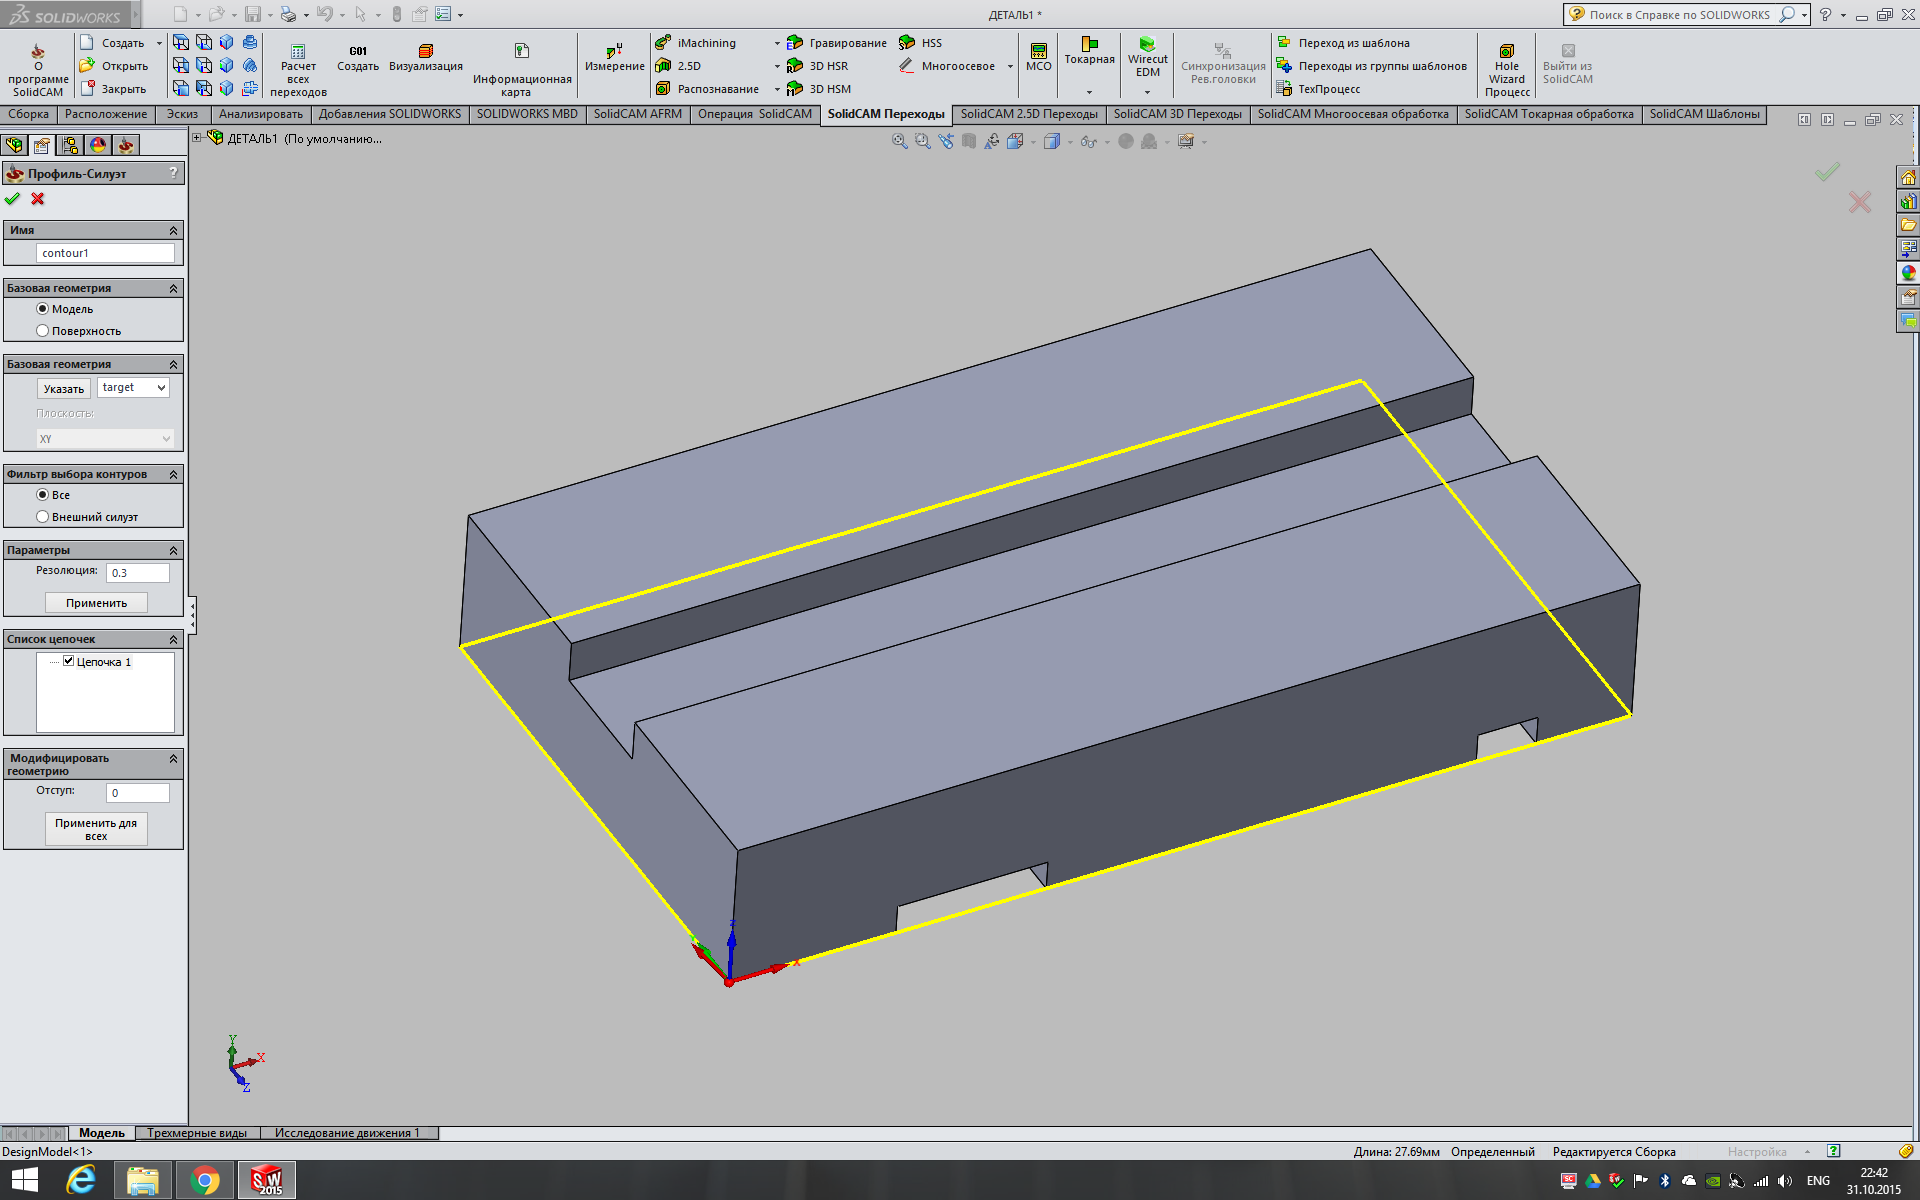The image size is (1920, 1200).
Task: Accept profile with green checkmark
Action: (x=13, y=199)
